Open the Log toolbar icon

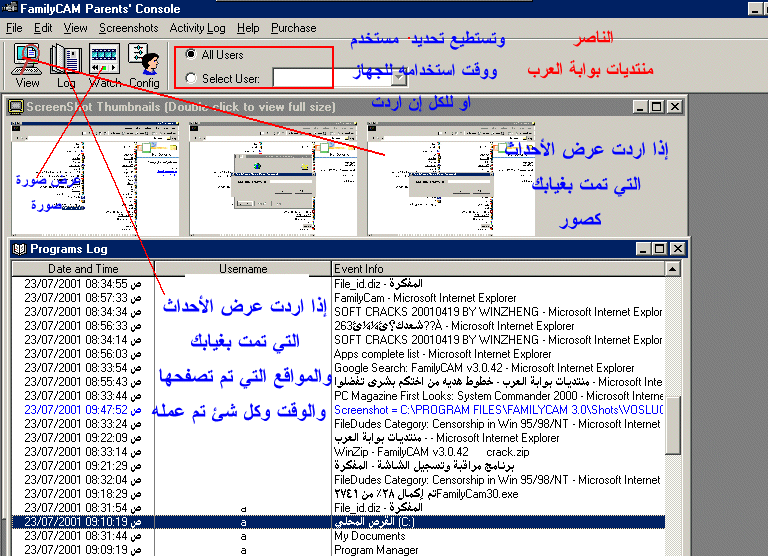(x=66, y=66)
